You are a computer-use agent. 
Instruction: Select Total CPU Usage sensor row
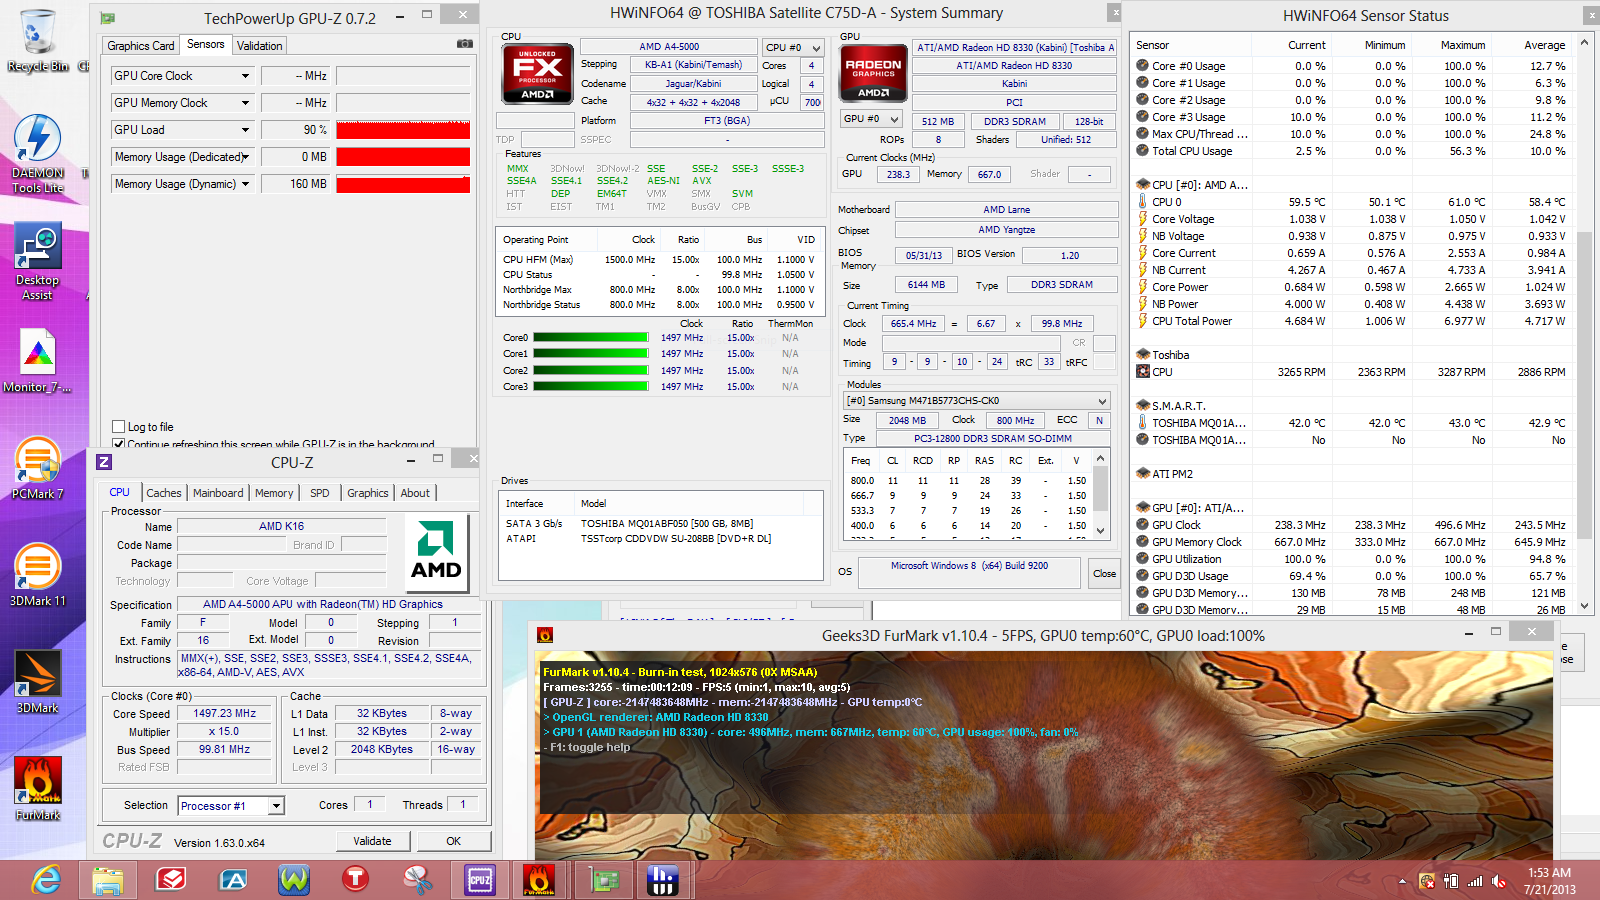(1351, 151)
